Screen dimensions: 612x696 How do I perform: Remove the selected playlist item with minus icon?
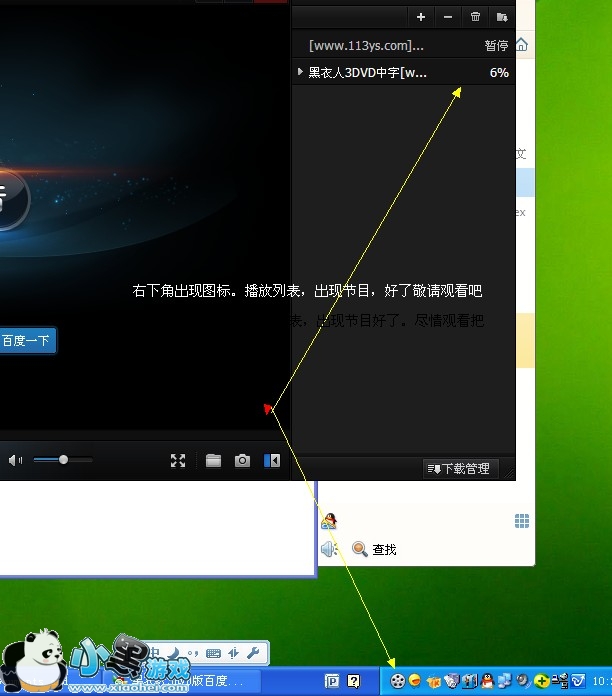[x=448, y=17]
